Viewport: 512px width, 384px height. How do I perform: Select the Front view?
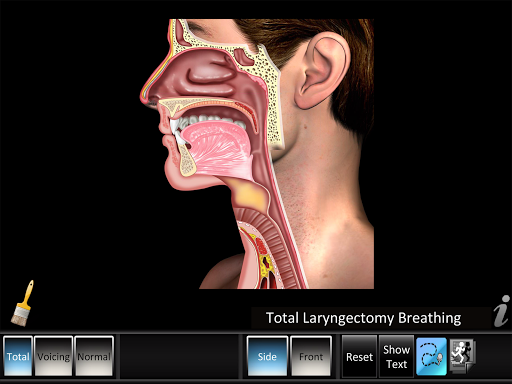[311, 356]
